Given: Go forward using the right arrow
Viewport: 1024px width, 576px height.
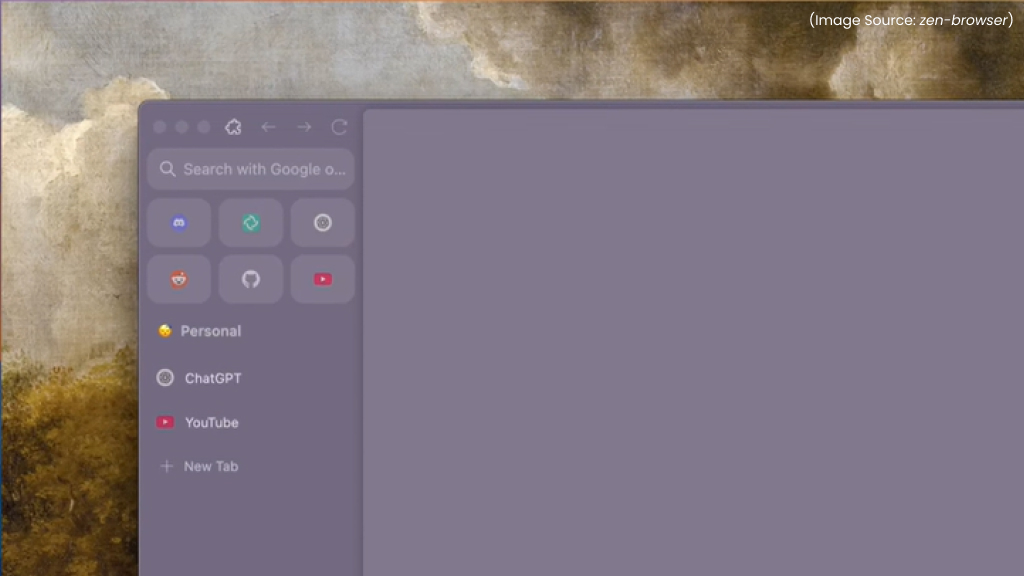Looking at the screenshot, I should [x=304, y=127].
